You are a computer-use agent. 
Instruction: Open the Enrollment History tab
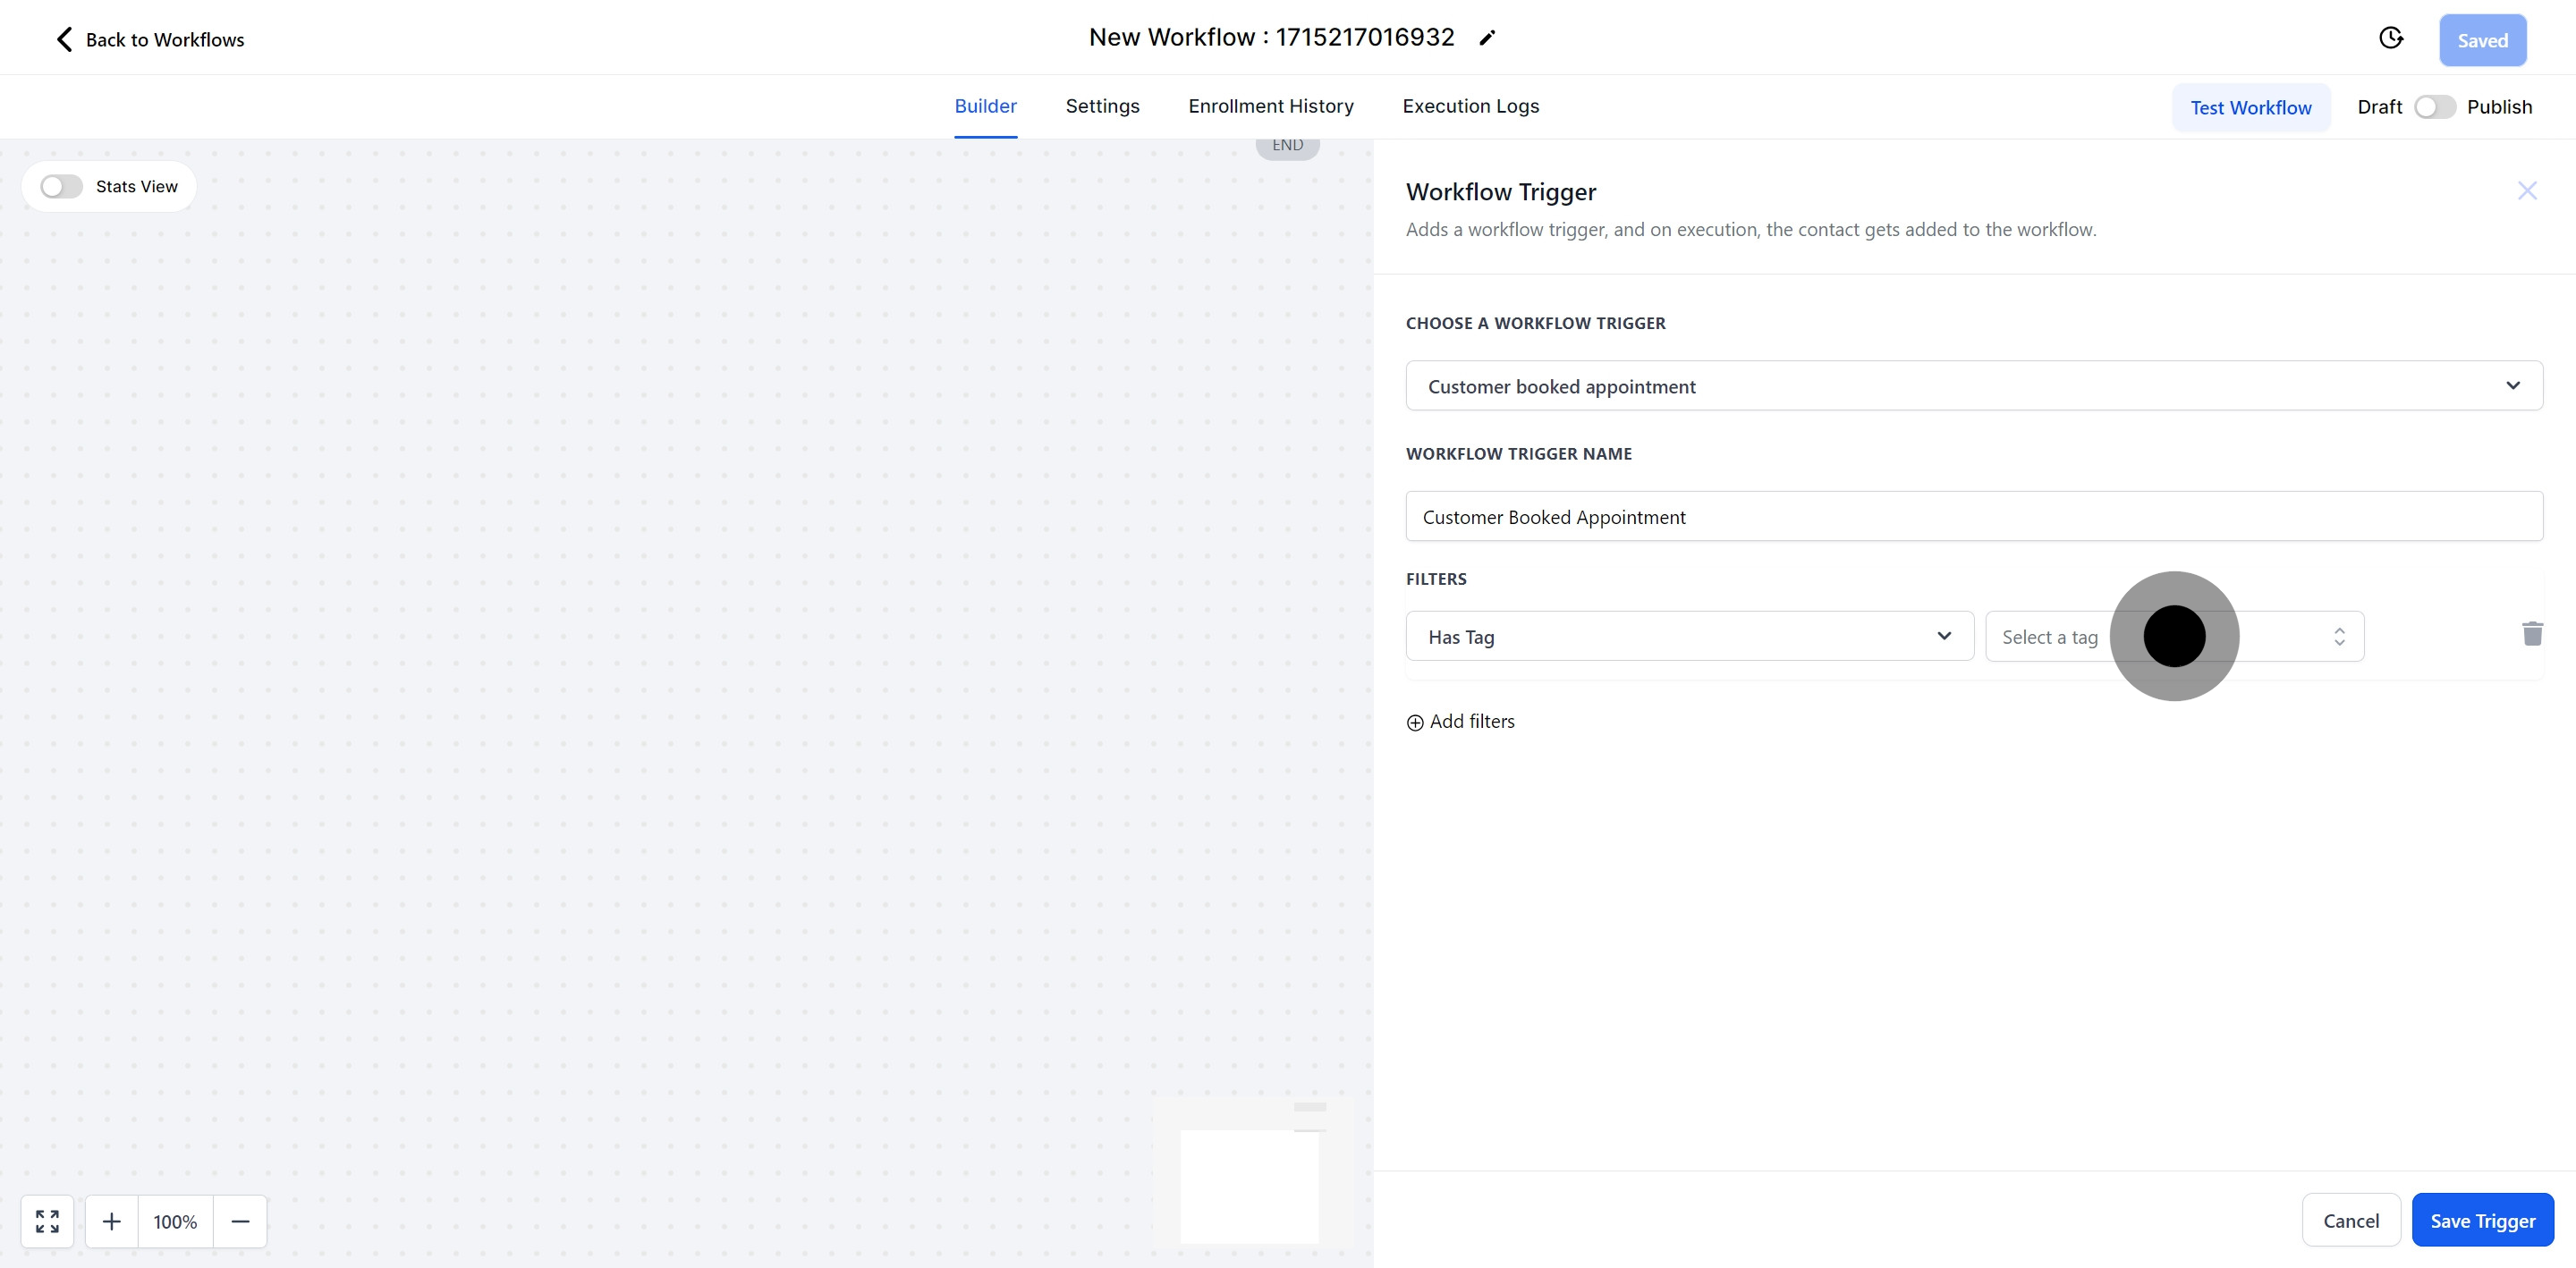pos(1270,106)
